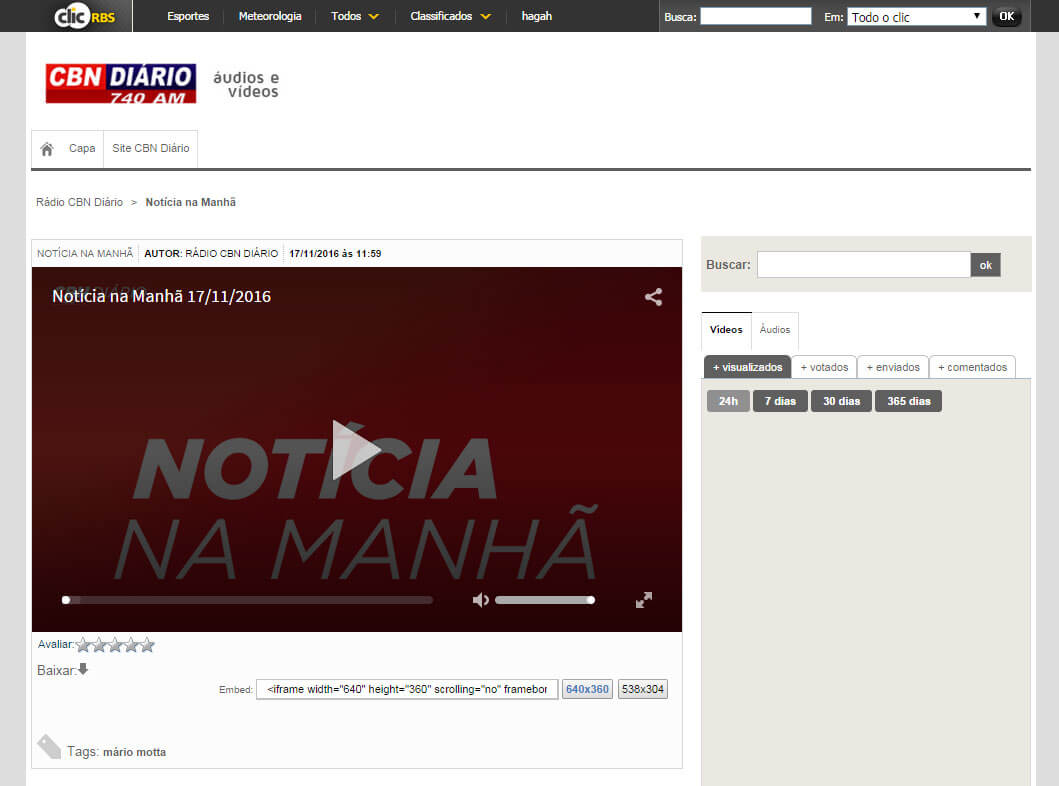Open Meteorologia in the top bar
Screen dimensions: 1059x786
269,16
